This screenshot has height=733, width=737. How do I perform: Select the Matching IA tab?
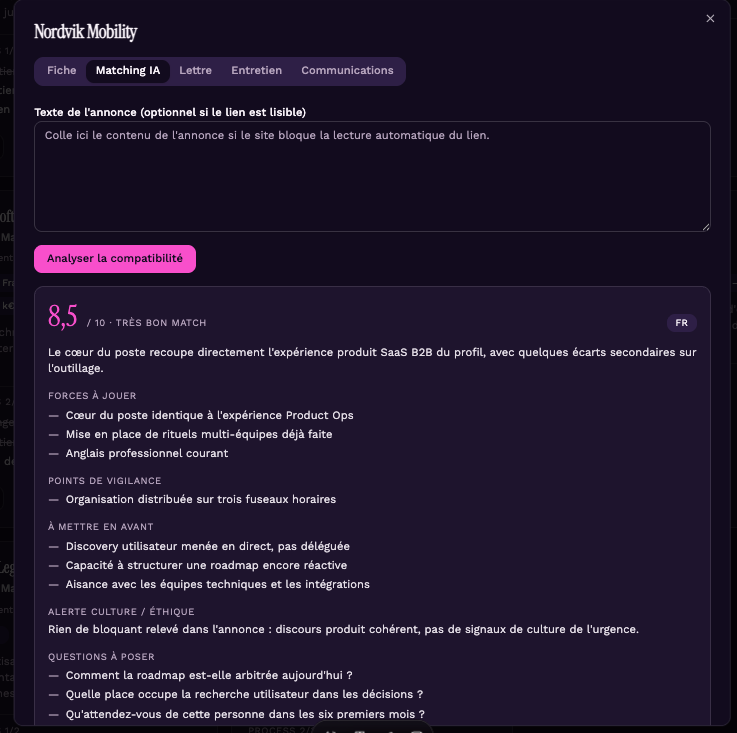point(128,71)
